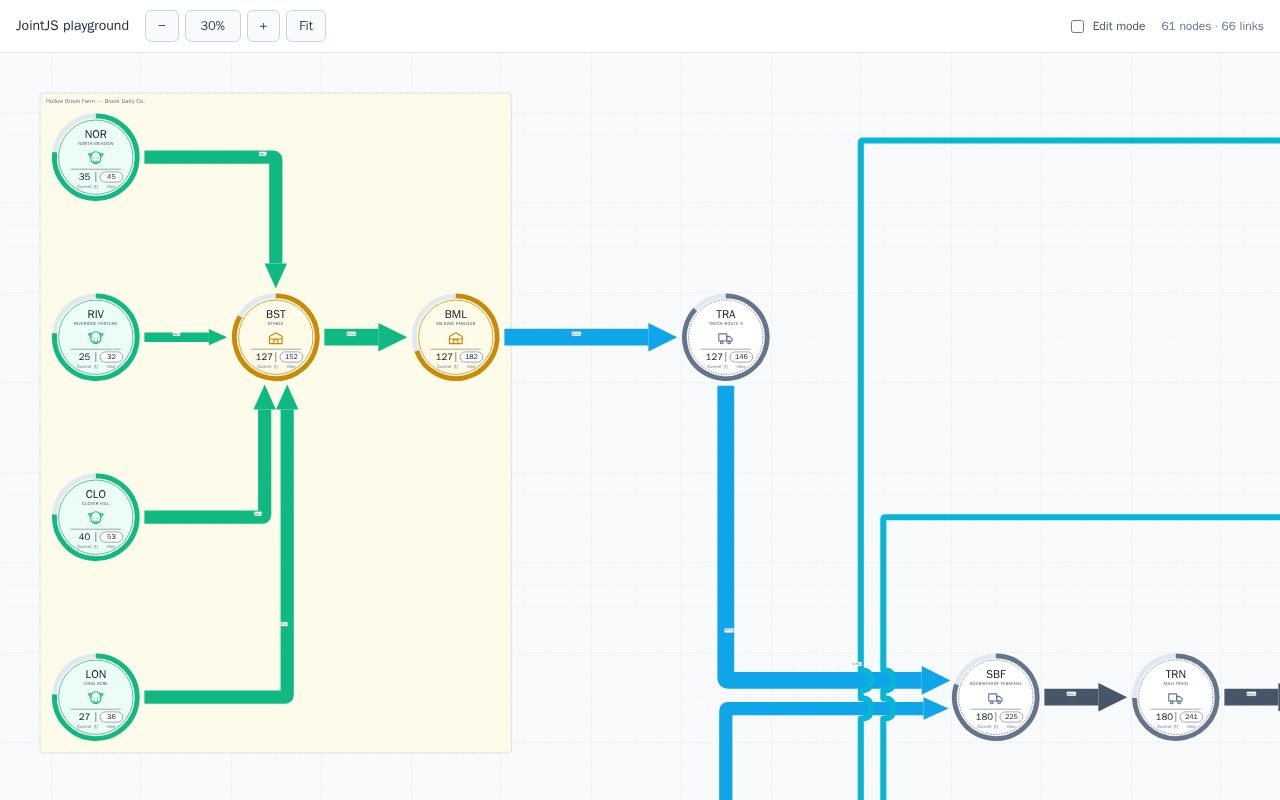This screenshot has height=800, width=1280.
Task: Select the CLO node title
Action: 96,494
